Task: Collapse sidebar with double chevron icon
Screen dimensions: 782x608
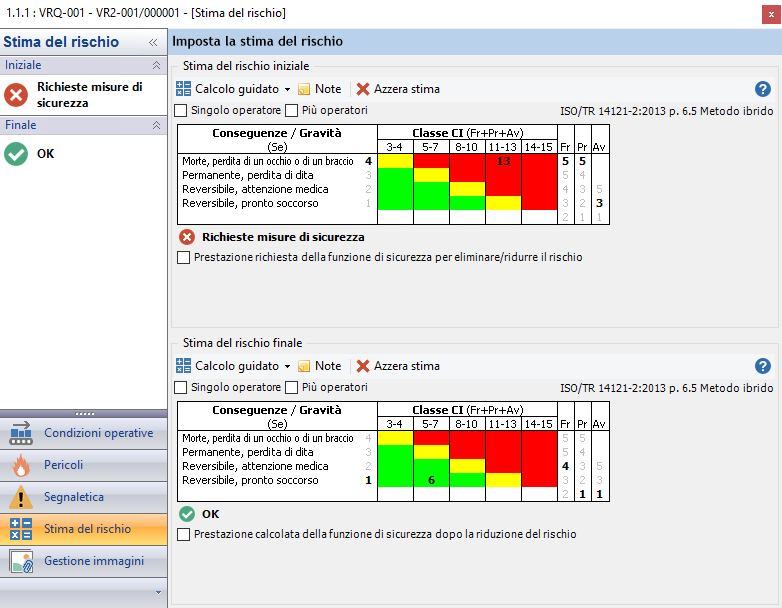Action: click(x=153, y=43)
